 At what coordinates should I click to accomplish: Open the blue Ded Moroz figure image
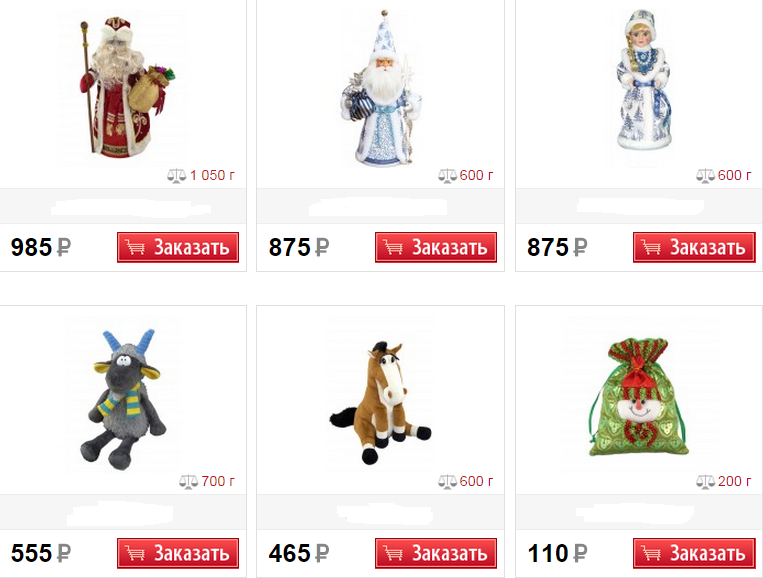381,88
